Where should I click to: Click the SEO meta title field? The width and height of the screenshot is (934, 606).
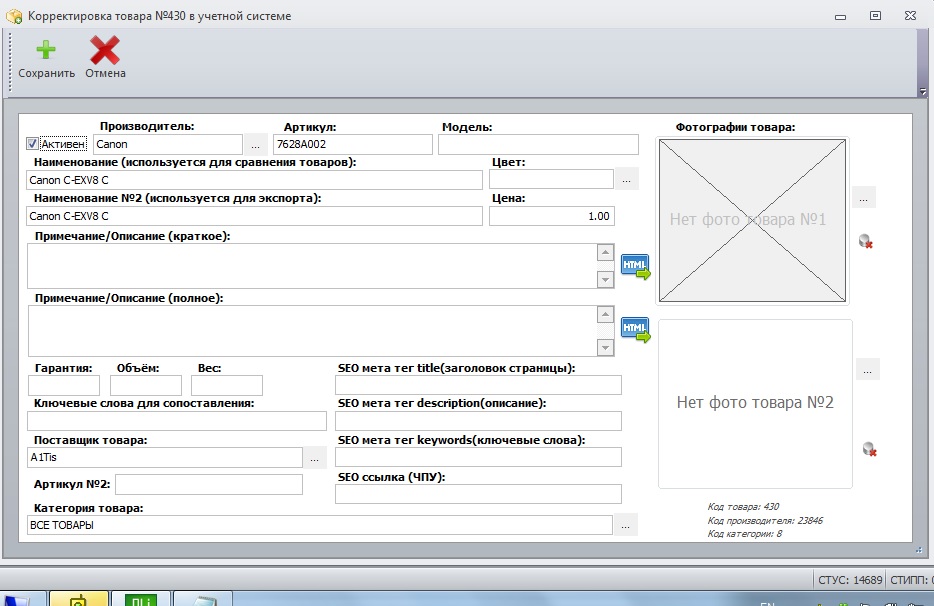(478, 385)
